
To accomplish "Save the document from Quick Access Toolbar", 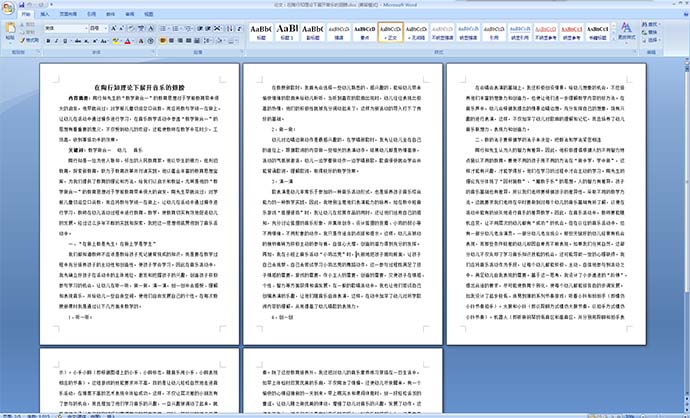I will pos(22,4).
